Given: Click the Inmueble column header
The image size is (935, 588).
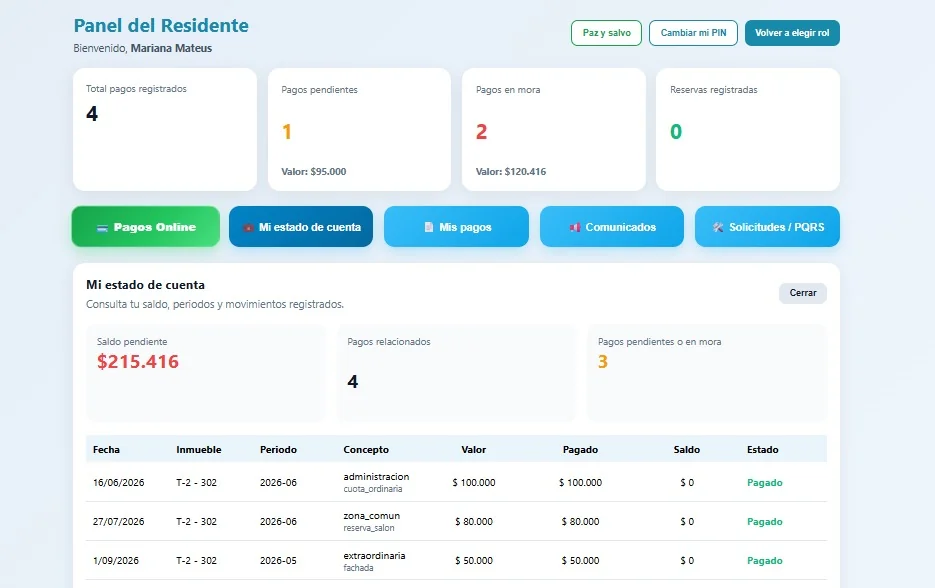Looking at the screenshot, I should 199,450.
